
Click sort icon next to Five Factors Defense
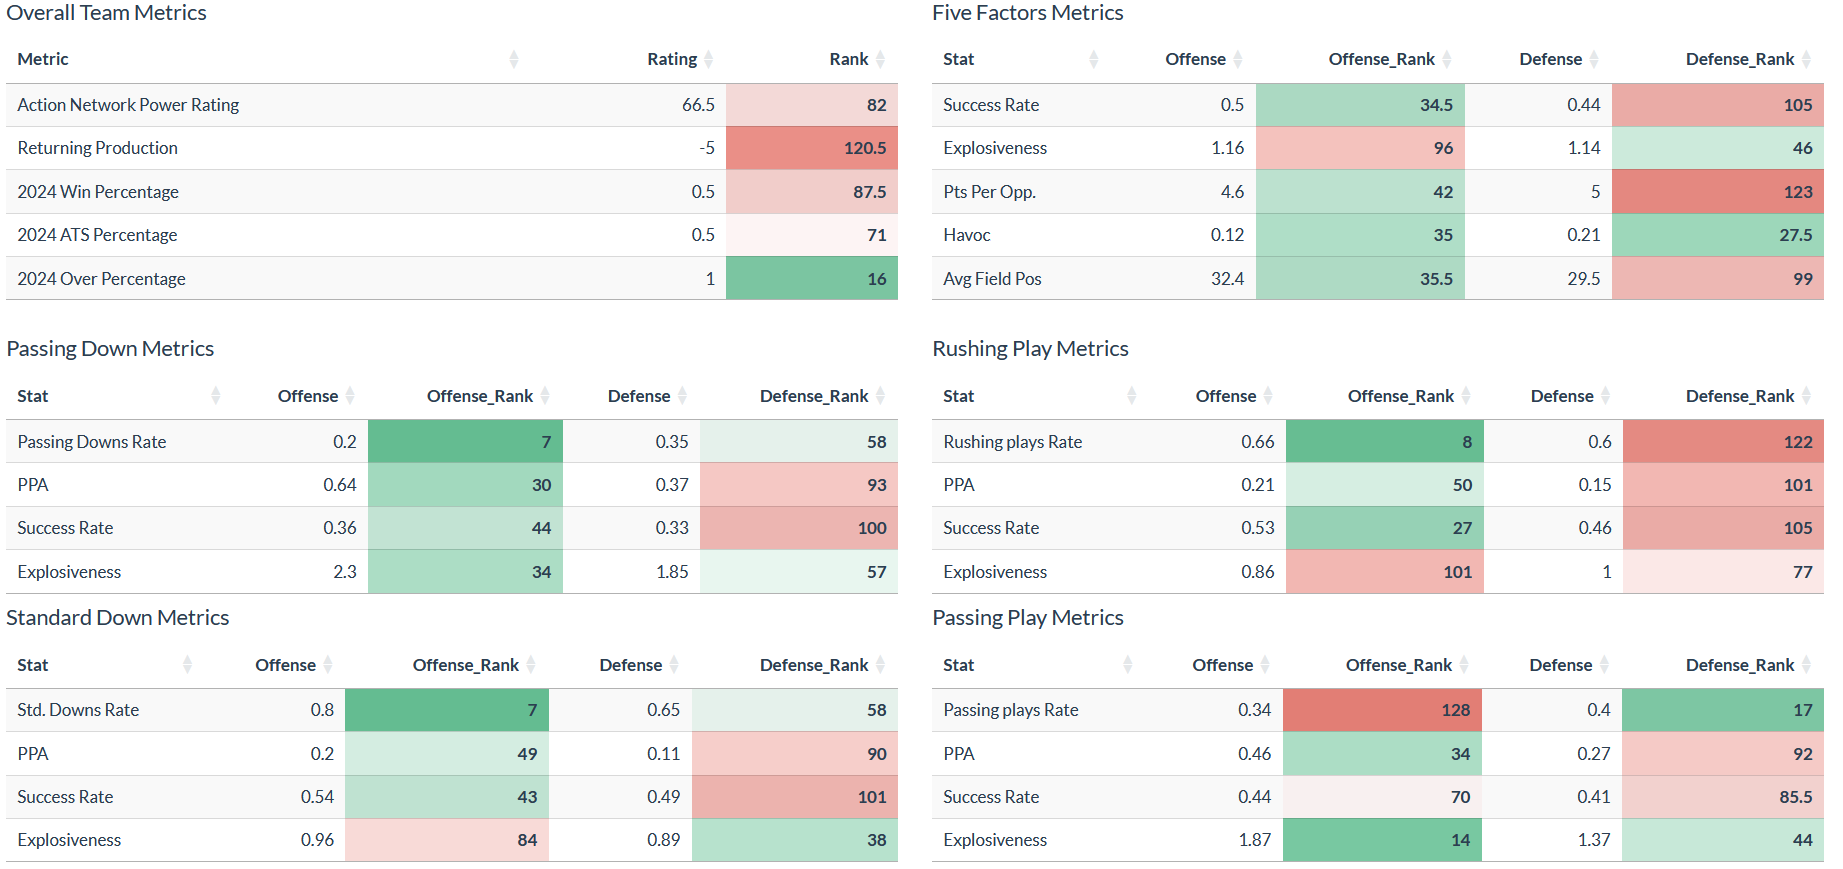click(x=1594, y=60)
